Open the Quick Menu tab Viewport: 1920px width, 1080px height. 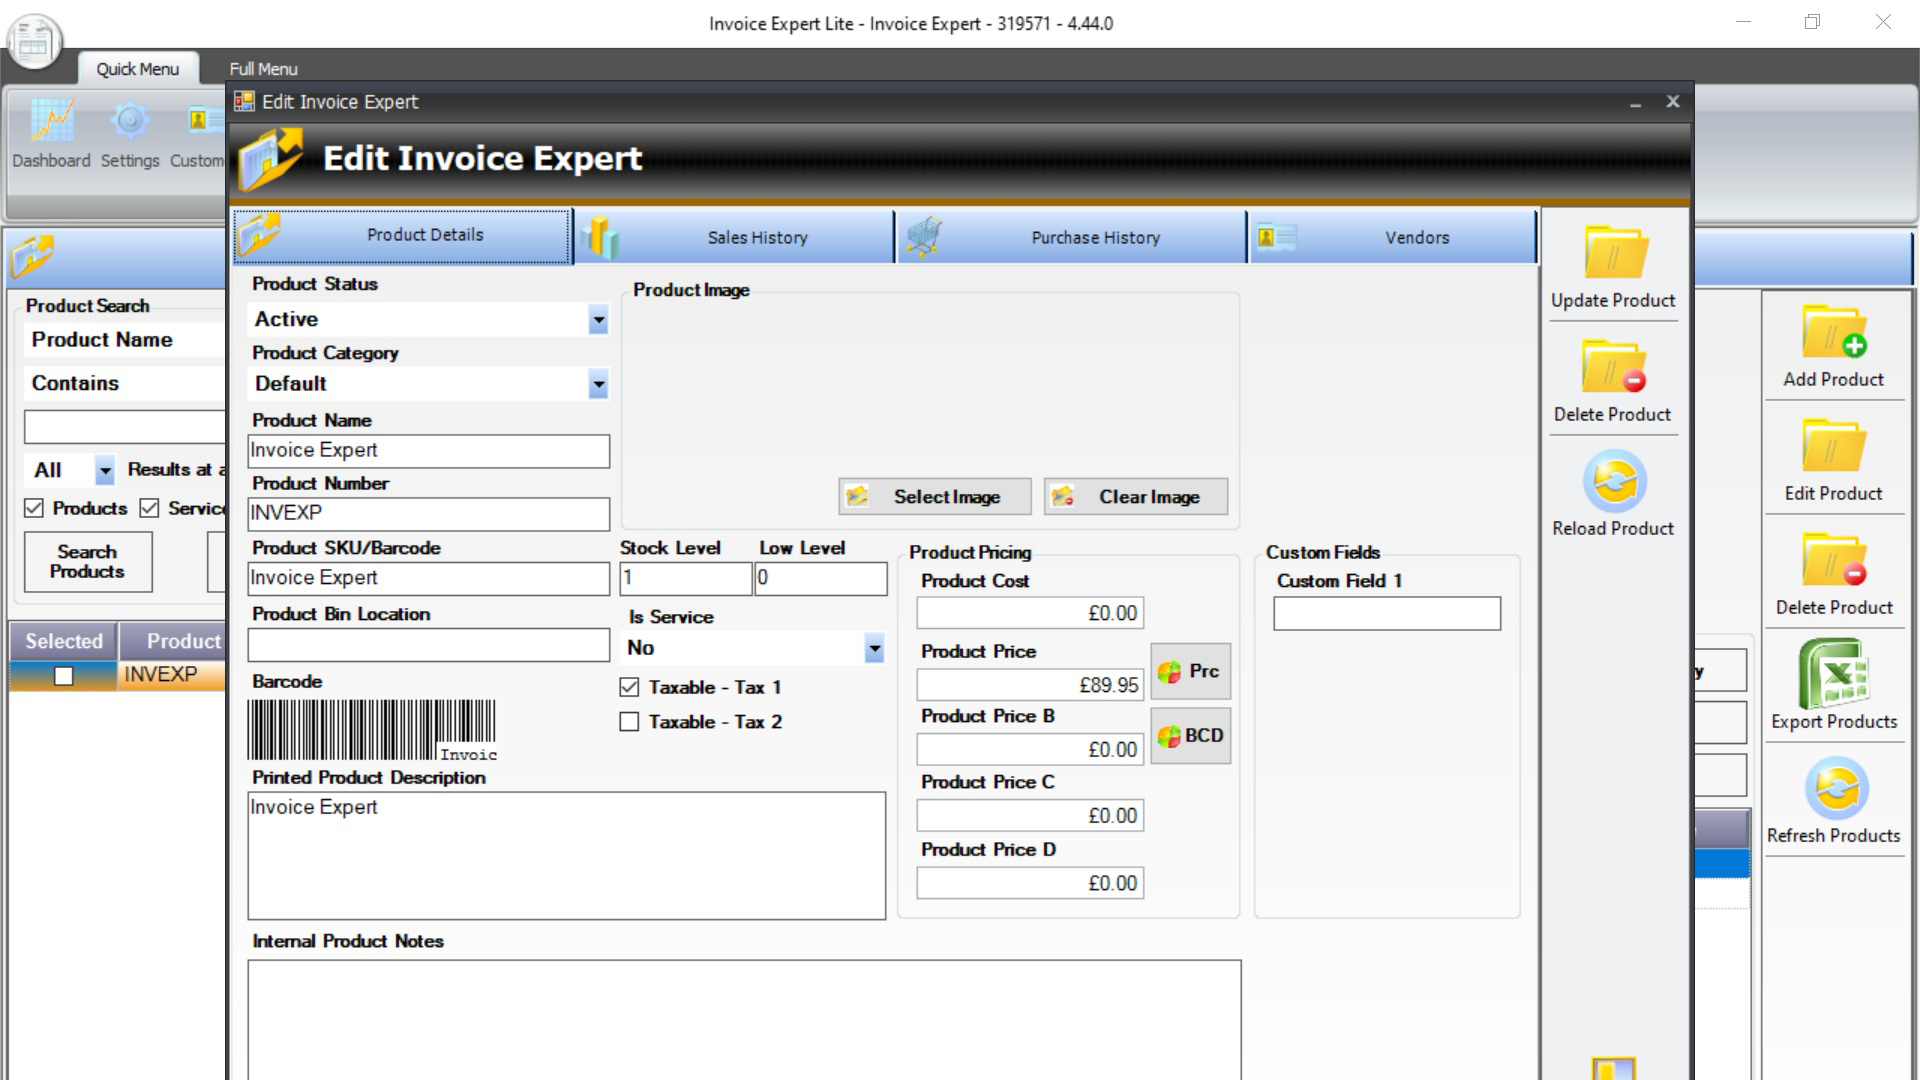tap(138, 69)
